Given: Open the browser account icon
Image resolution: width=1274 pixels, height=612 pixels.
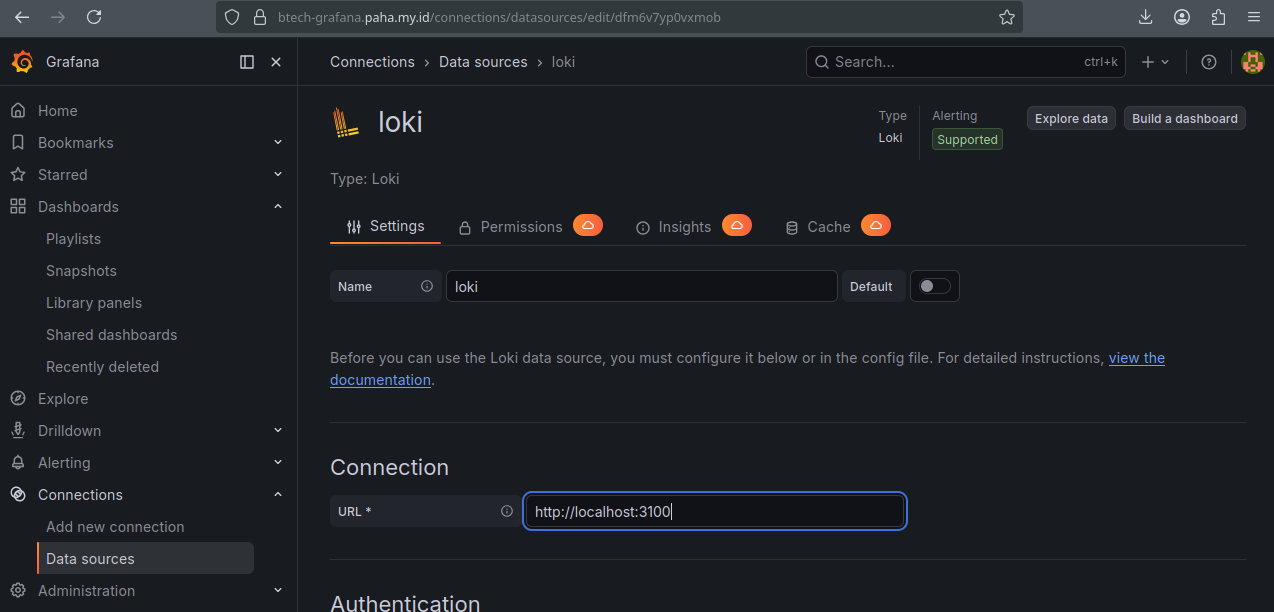Looking at the screenshot, I should [x=1182, y=17].
